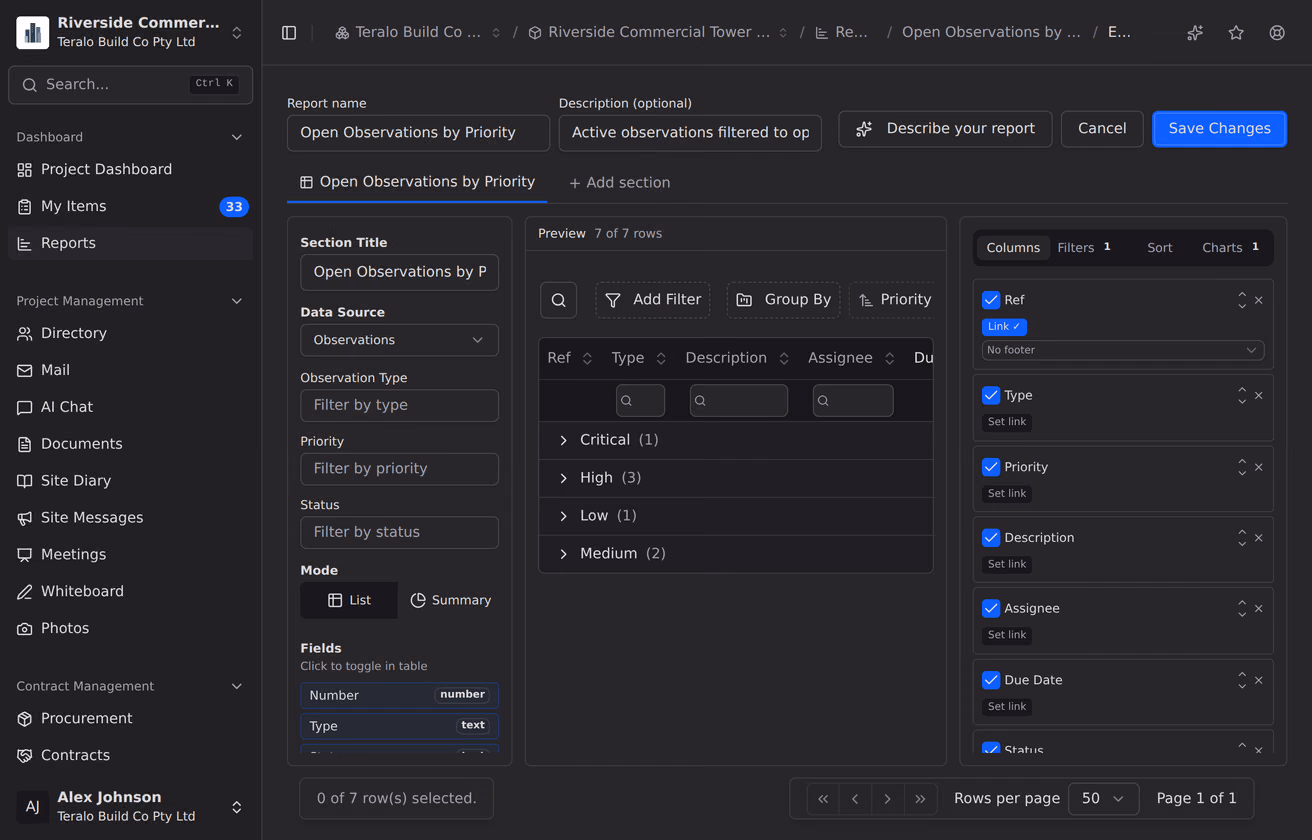Expand the Critical group row
Viewport: 1312px width, 840px height.
563,440
